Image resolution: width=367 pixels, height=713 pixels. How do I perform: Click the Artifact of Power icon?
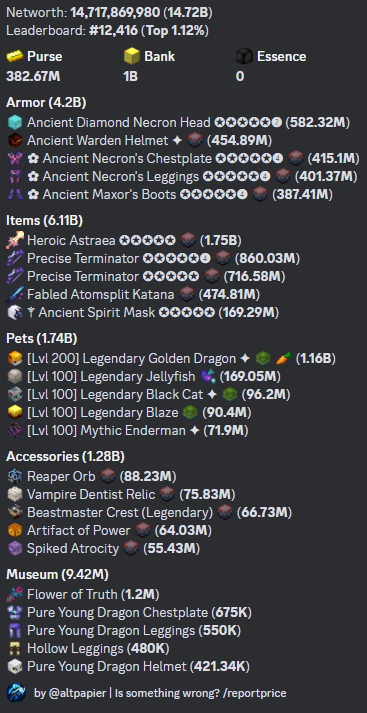point(15,530)
